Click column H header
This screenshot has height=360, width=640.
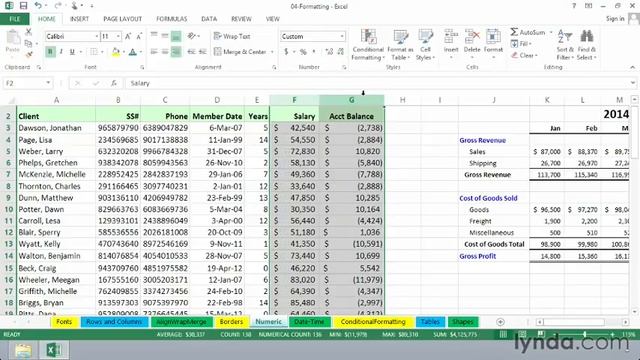coord(402,100)
